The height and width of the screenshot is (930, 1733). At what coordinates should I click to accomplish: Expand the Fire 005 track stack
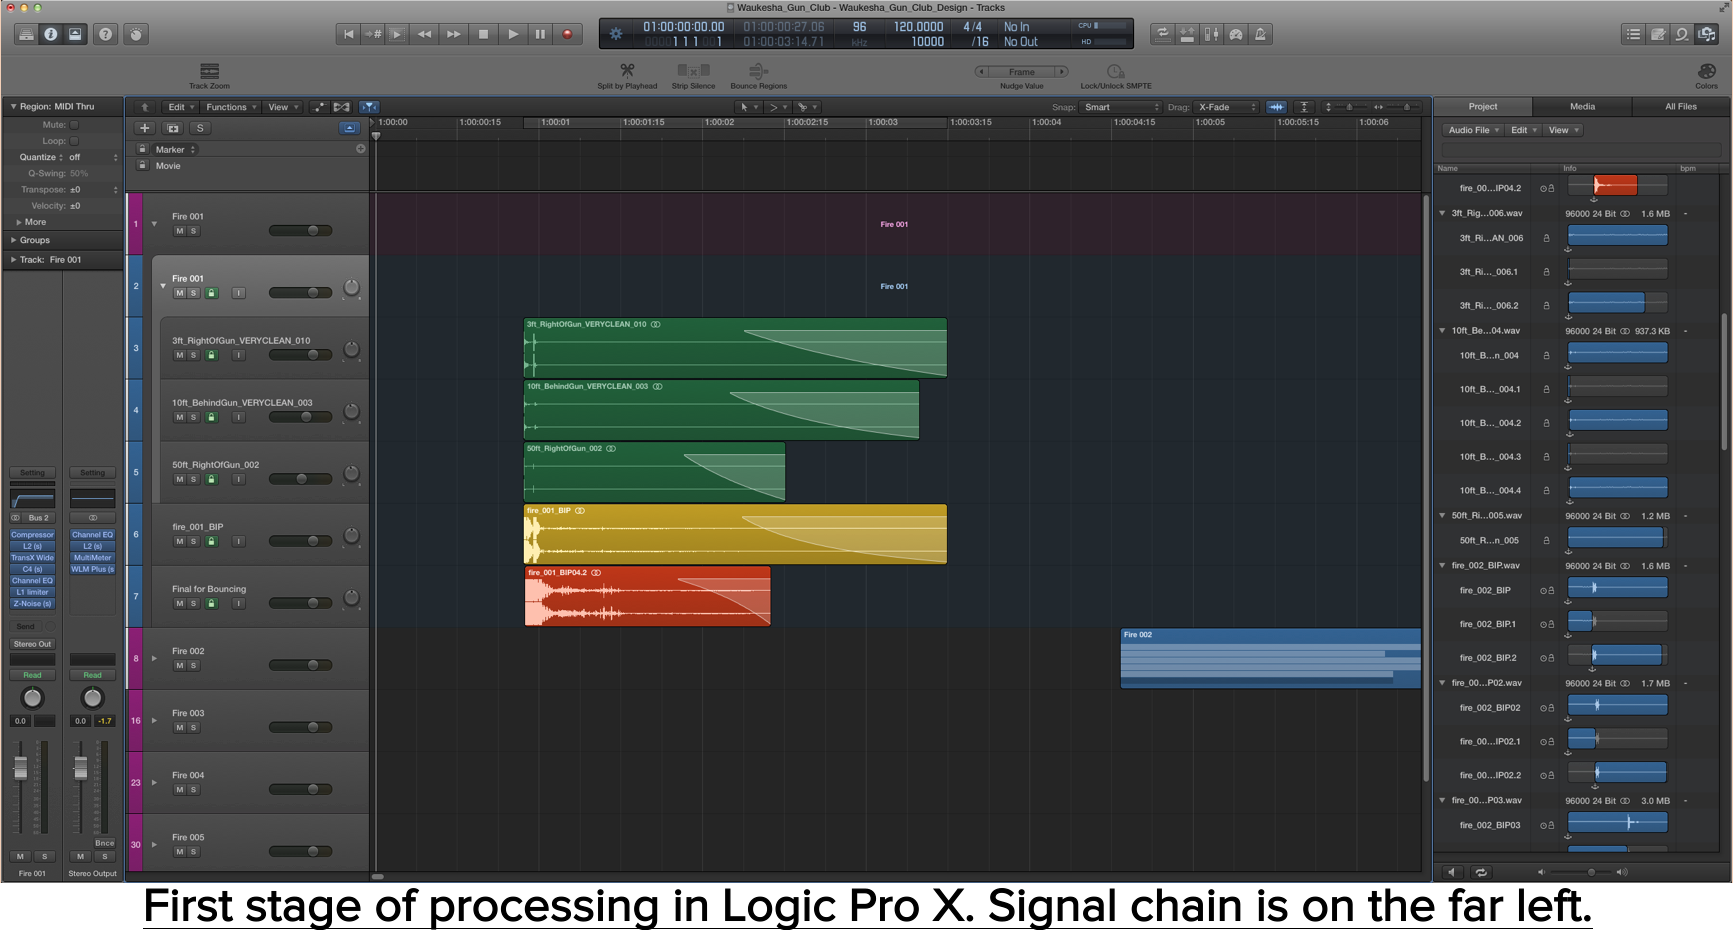(154, 844)
